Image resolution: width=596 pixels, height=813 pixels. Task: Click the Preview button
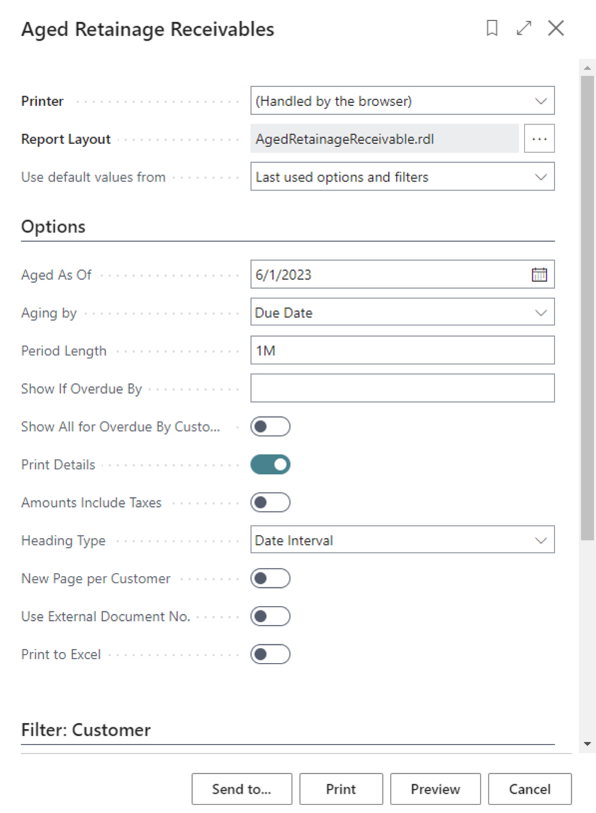pyautogui.click(x=435, y=789)
